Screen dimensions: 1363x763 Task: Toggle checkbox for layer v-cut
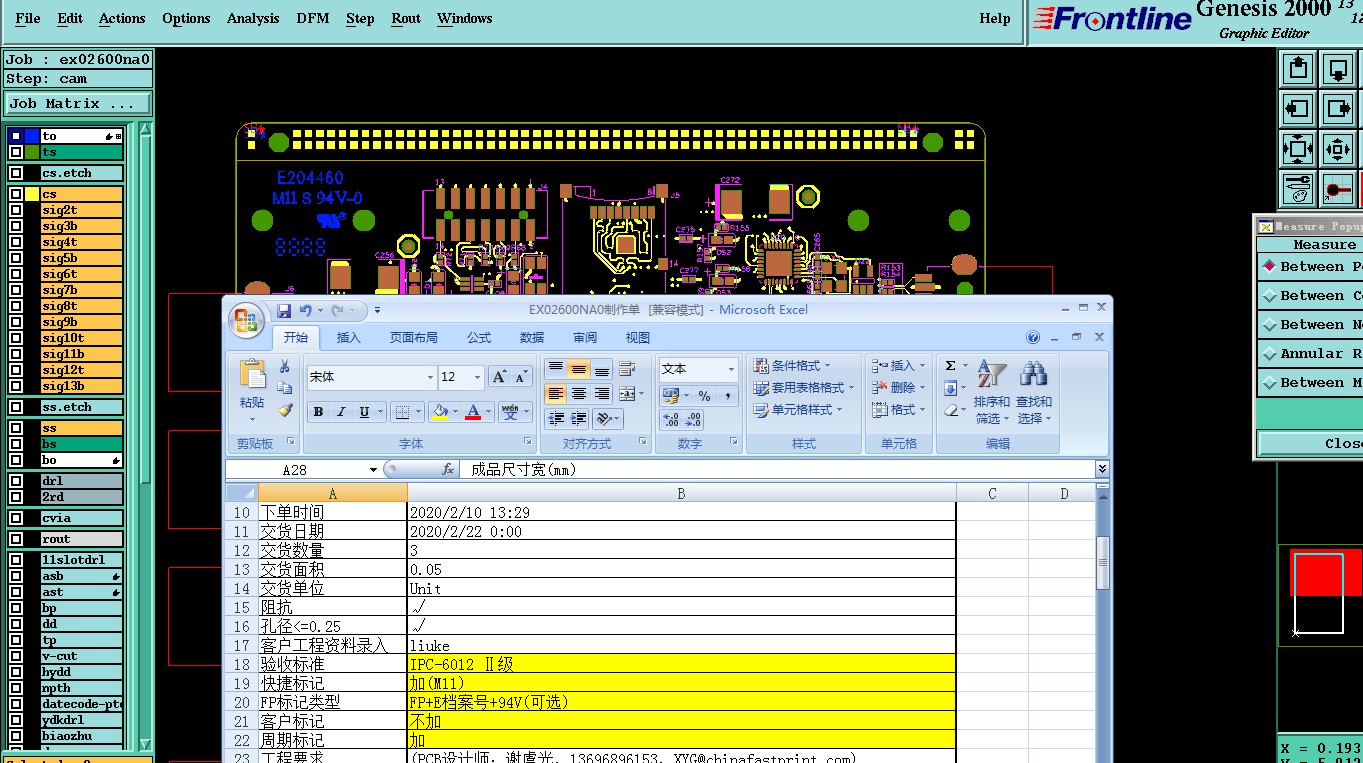pos(16,656)
